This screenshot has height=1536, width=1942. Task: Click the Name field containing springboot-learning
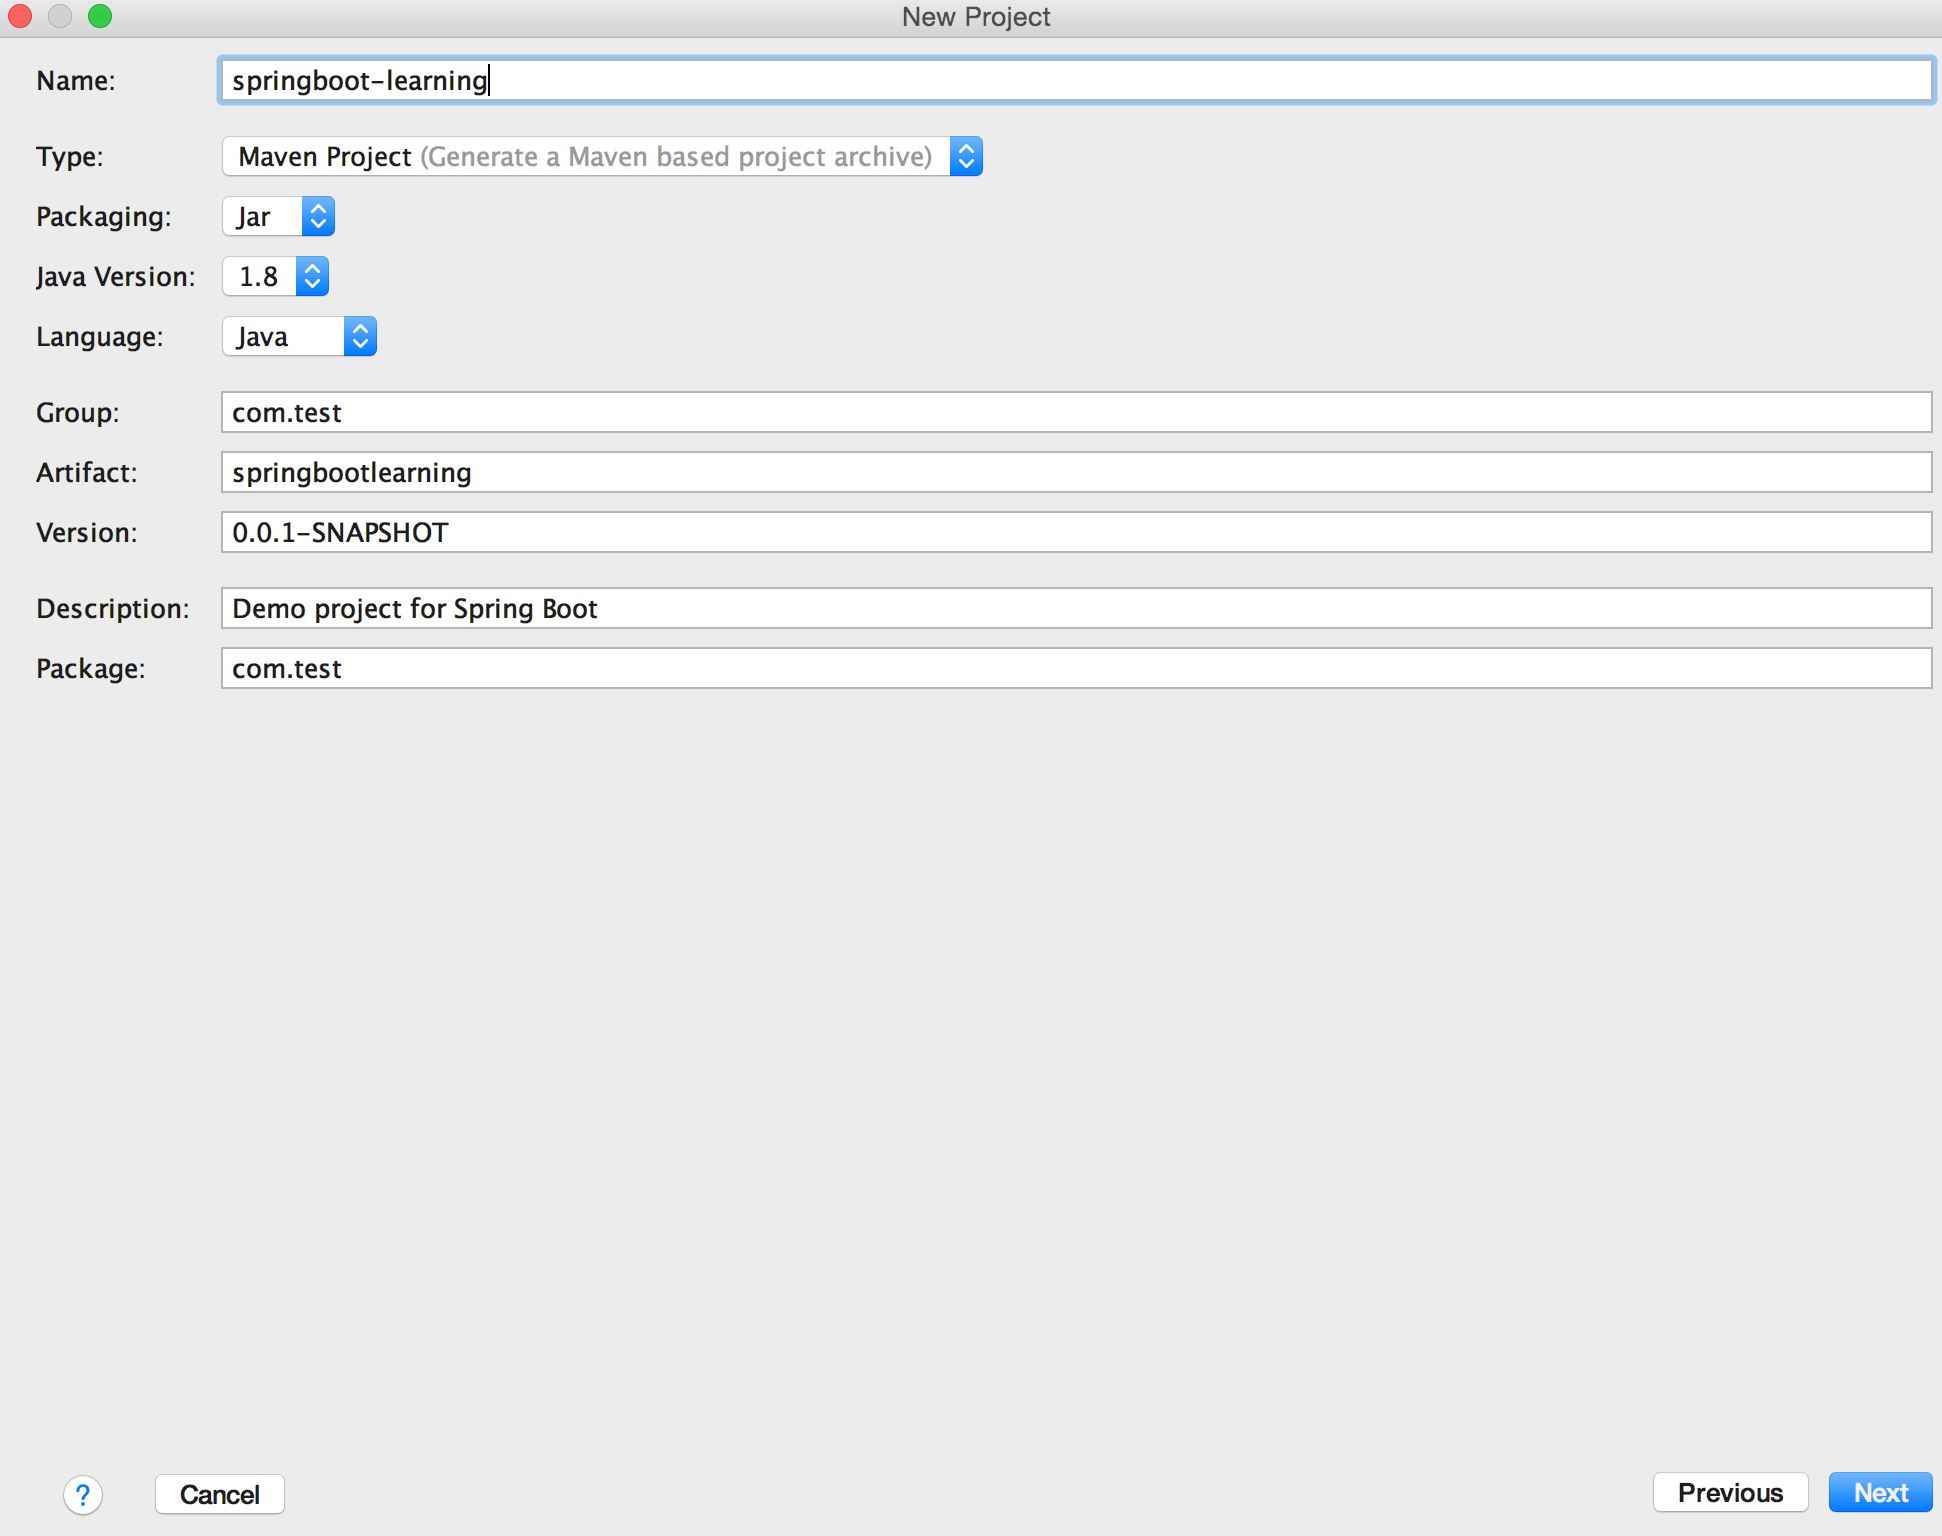click(x=1075, y=80)
